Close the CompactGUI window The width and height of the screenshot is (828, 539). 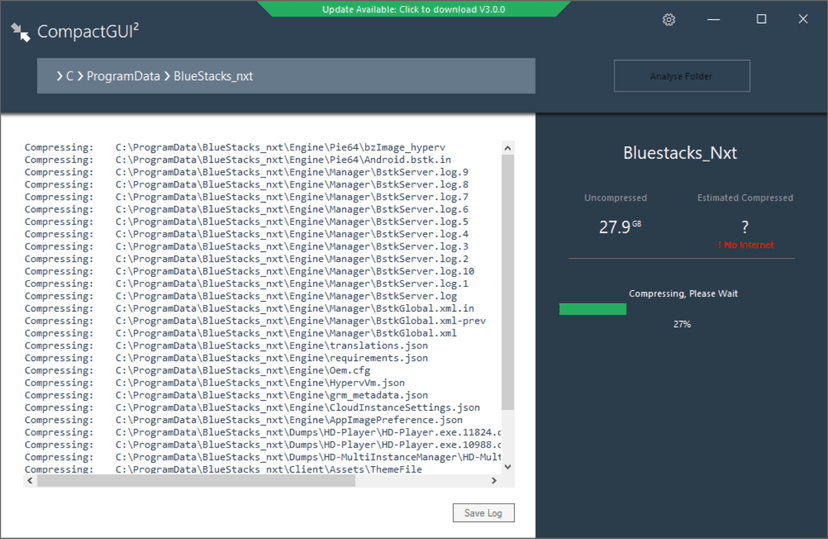803,20
